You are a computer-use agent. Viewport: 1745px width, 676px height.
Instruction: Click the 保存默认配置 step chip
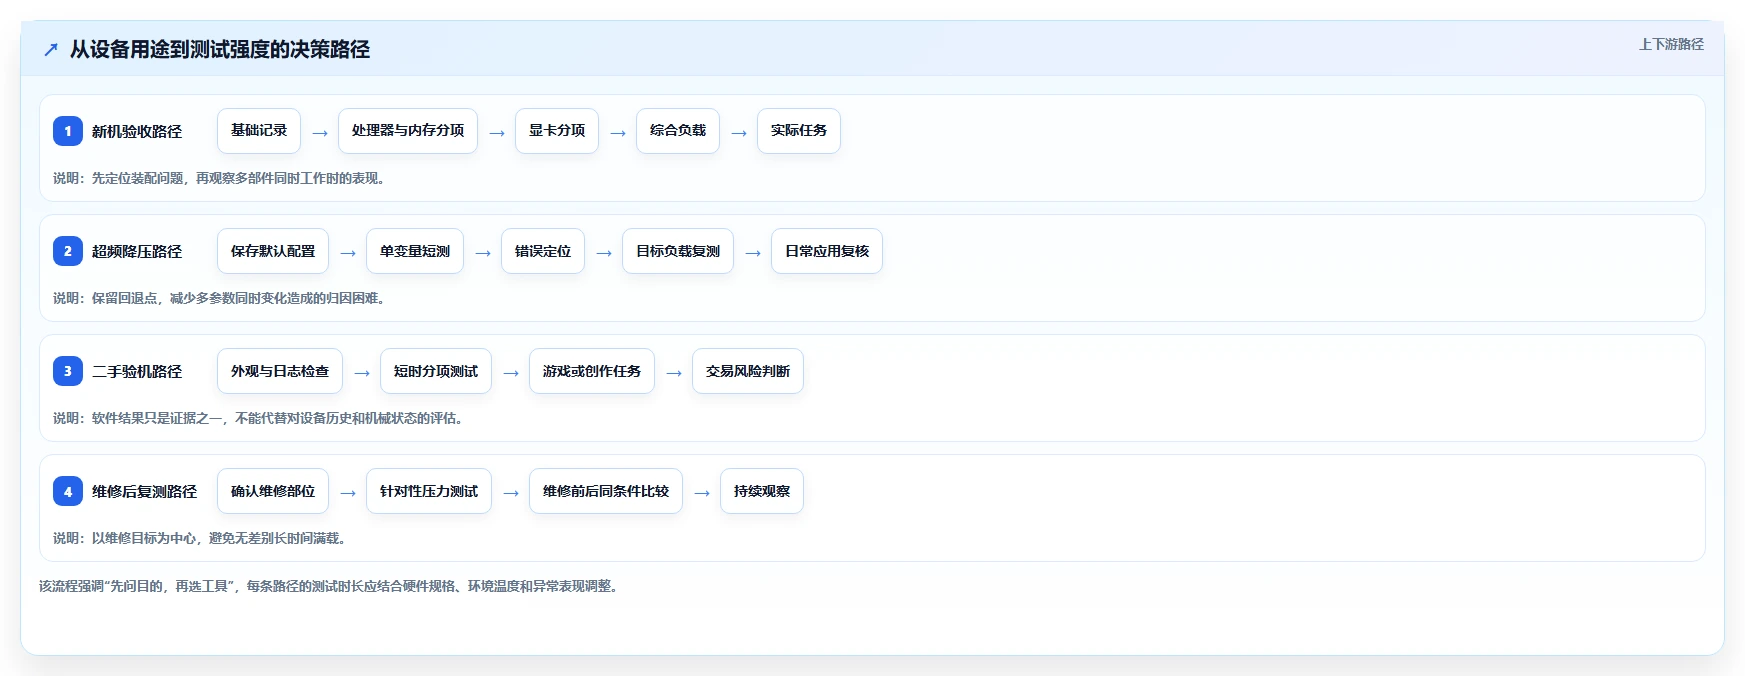coord(273,251)
